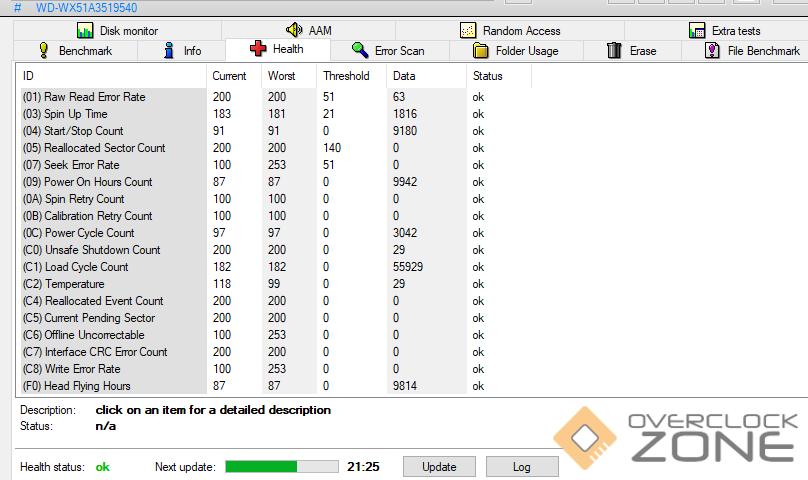Click the Info tab icon
This screenshot has height=480, width=808.
(x=169, y=51)
